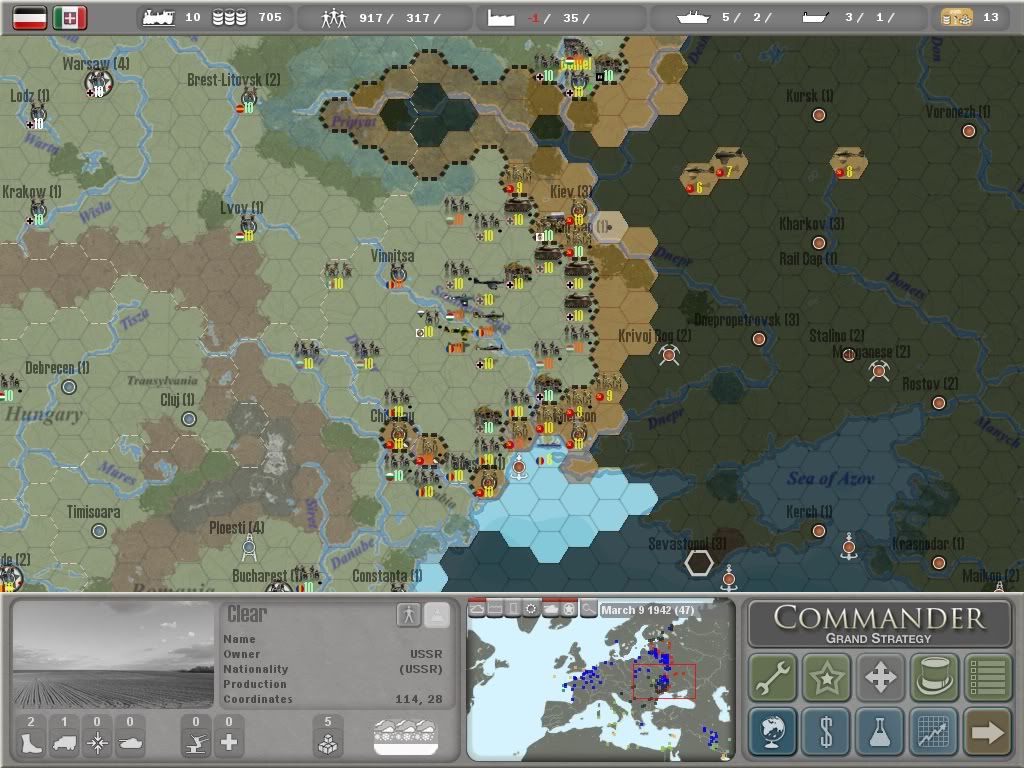Click the Kerch (1) city marker
1024x768 pixels.
[x=818, y=531]
